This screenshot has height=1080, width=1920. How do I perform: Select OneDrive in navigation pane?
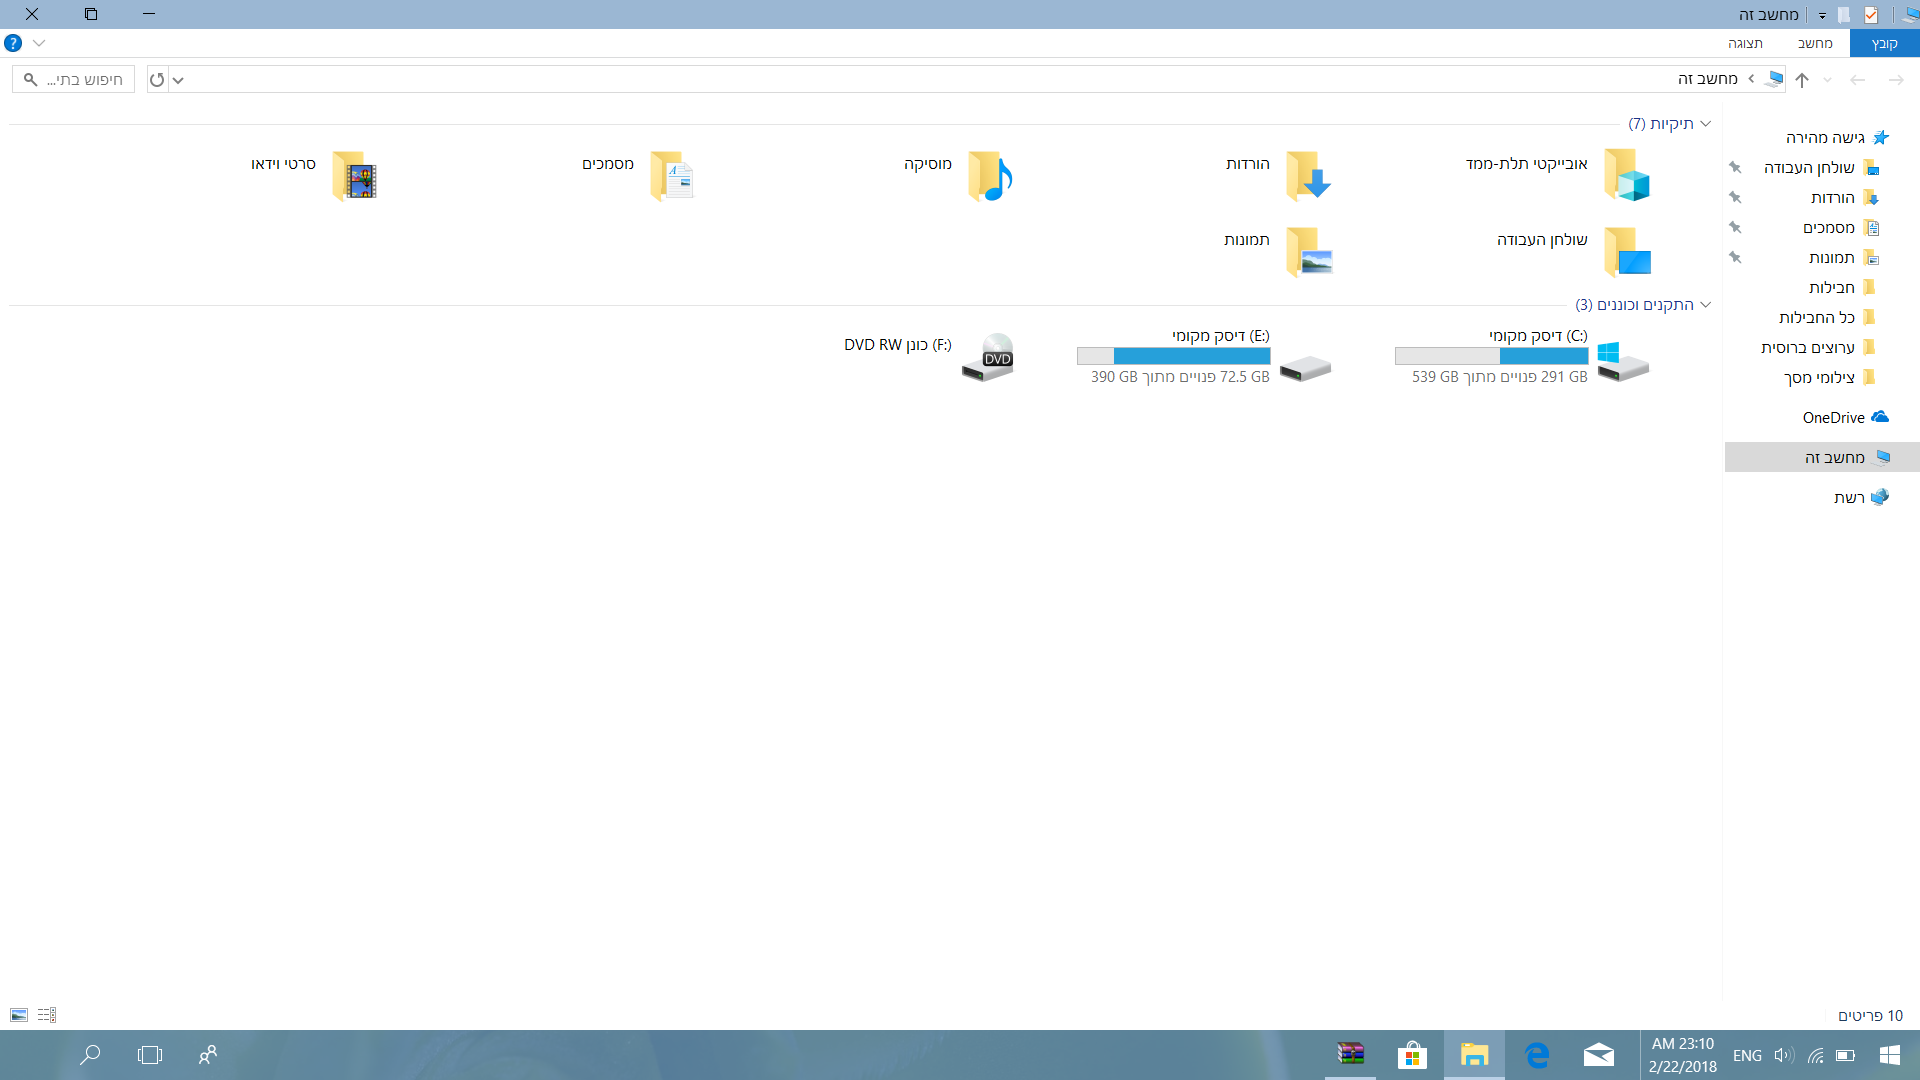tap(1845, 418)
